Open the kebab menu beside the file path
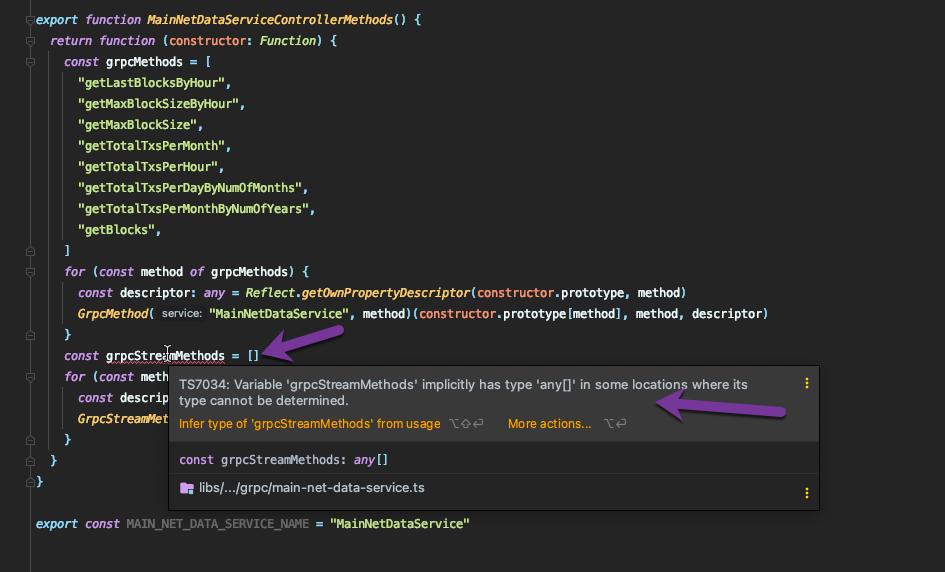The width and height of the screenshot is (945, 572). [806, 493]
